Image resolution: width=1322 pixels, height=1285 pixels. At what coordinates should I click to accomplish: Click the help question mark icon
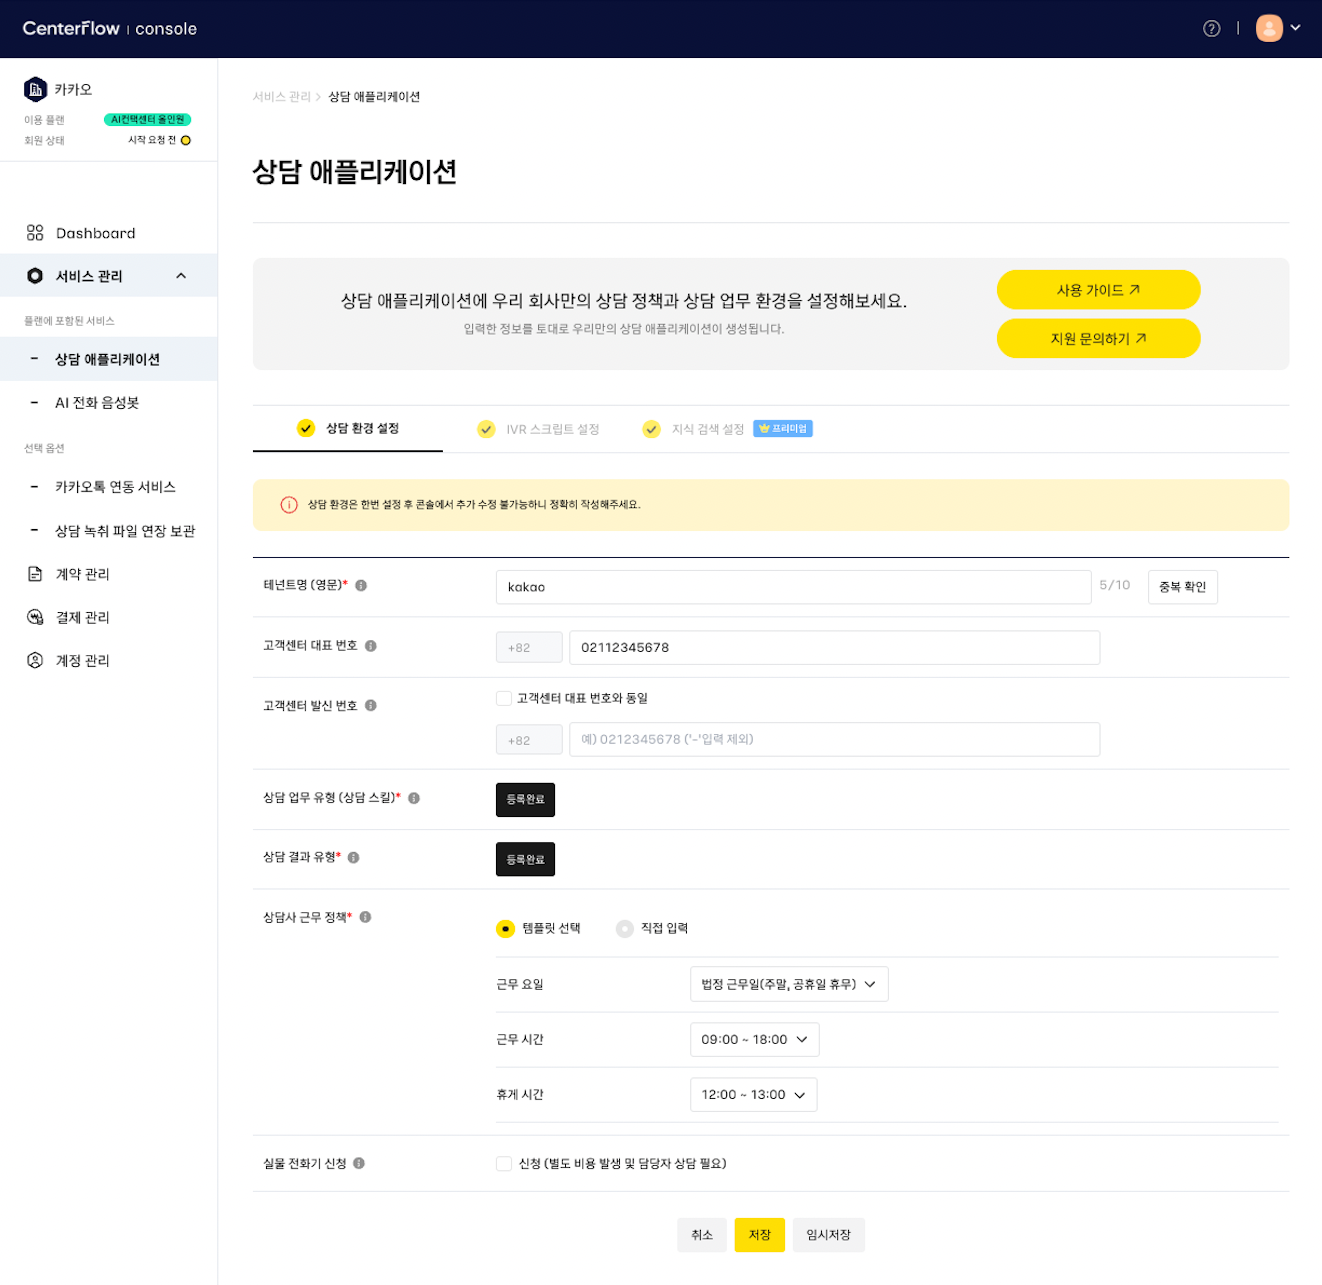[x=1211, y=29]
